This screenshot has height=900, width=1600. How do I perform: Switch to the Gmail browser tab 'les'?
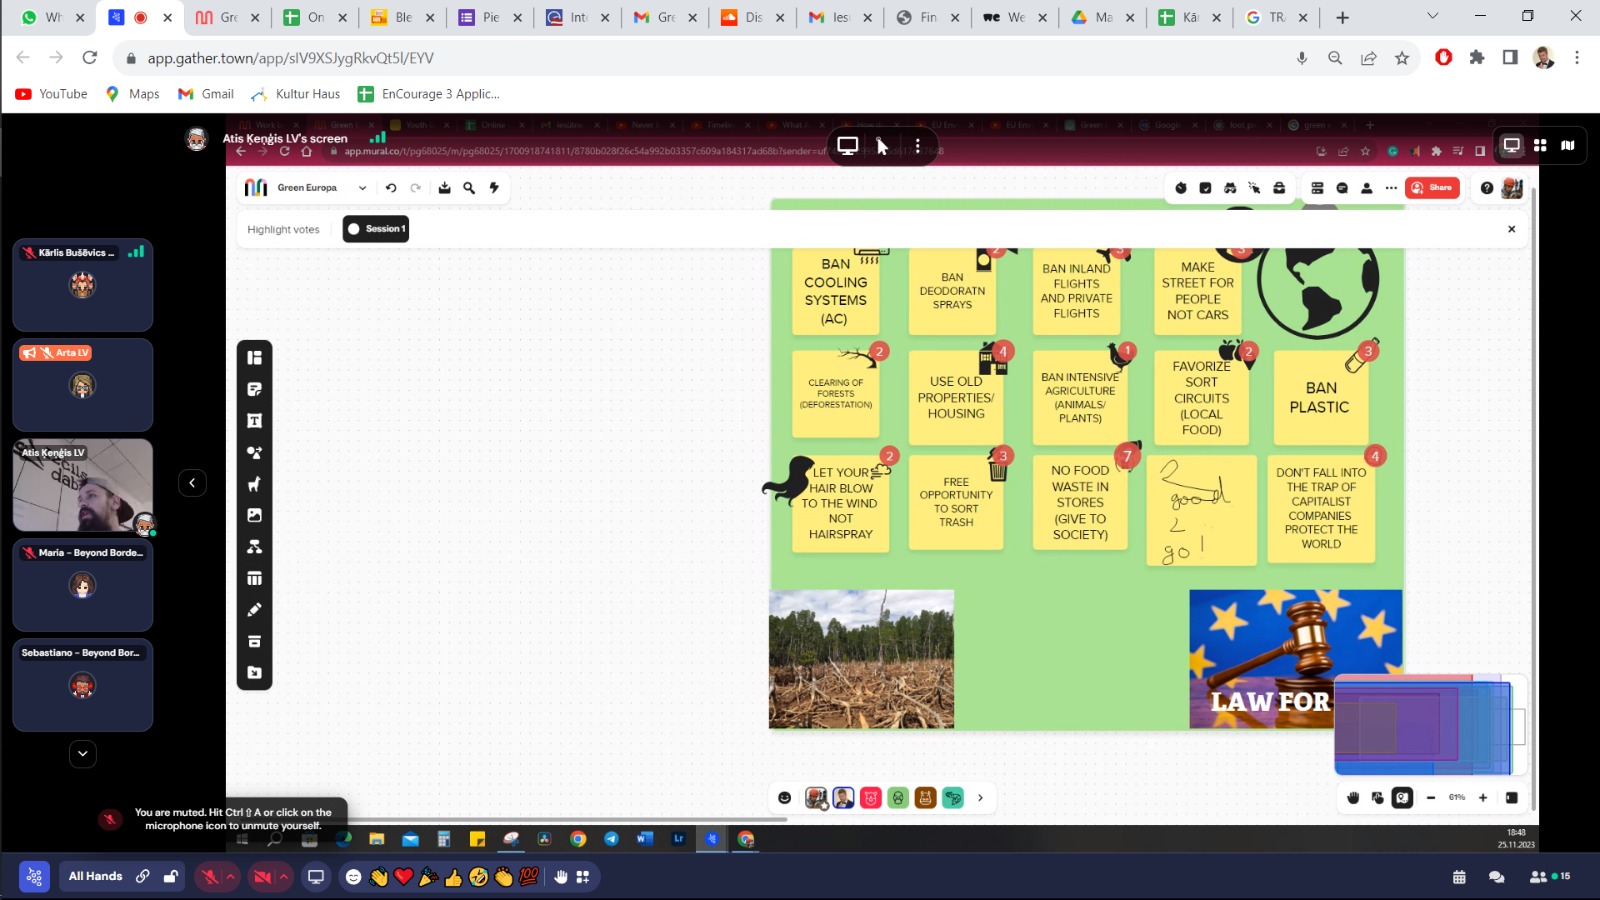(x=841, y=17)
